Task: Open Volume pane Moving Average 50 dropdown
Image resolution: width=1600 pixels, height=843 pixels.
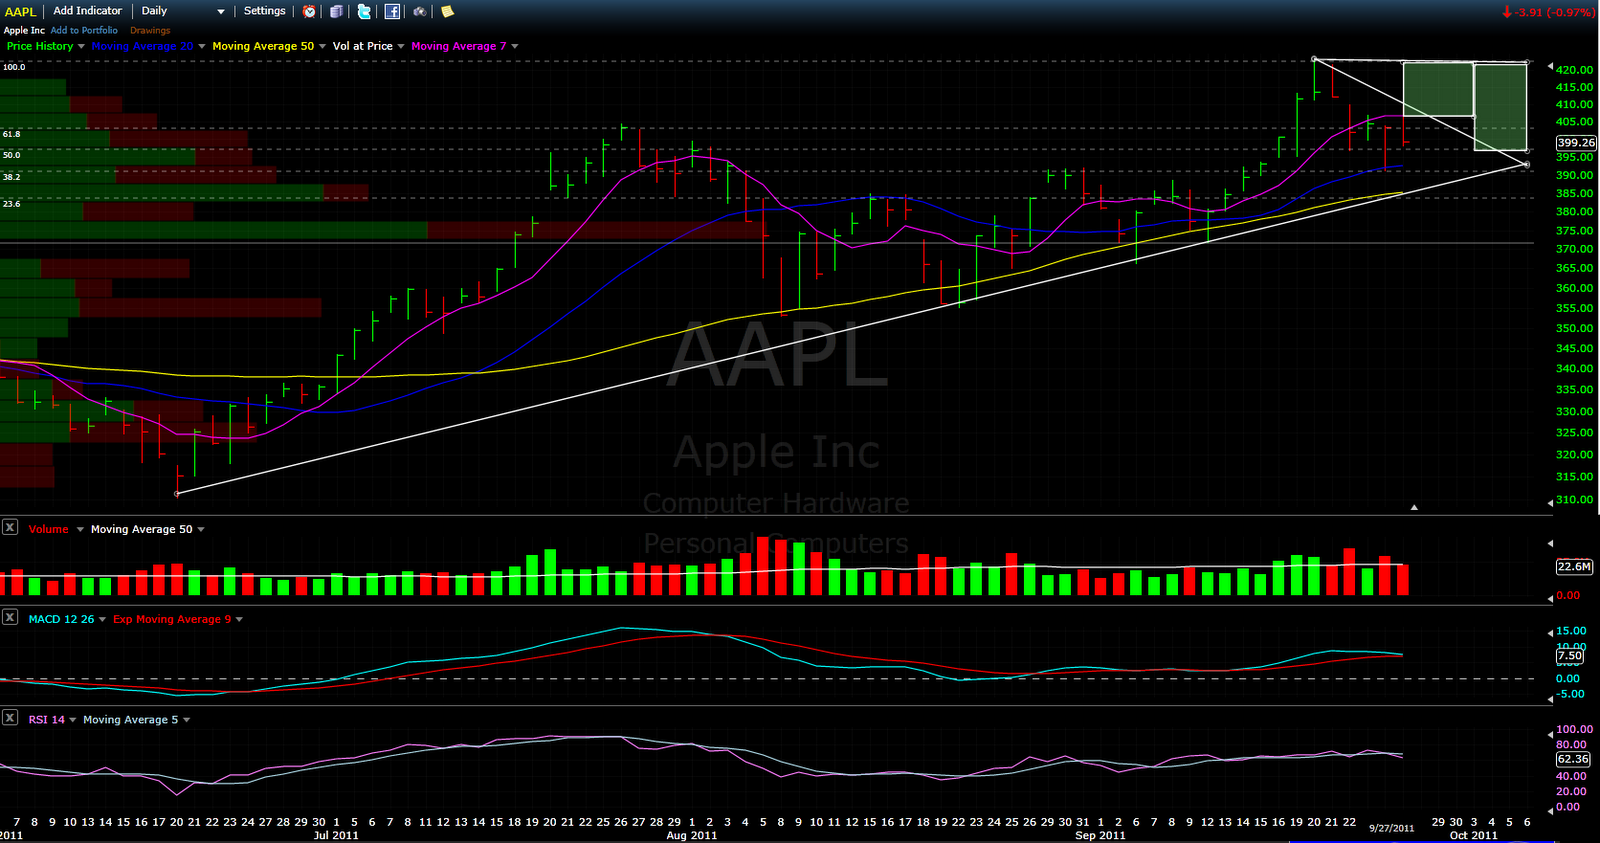Action: pyautogui.click(x=201, y=529)
